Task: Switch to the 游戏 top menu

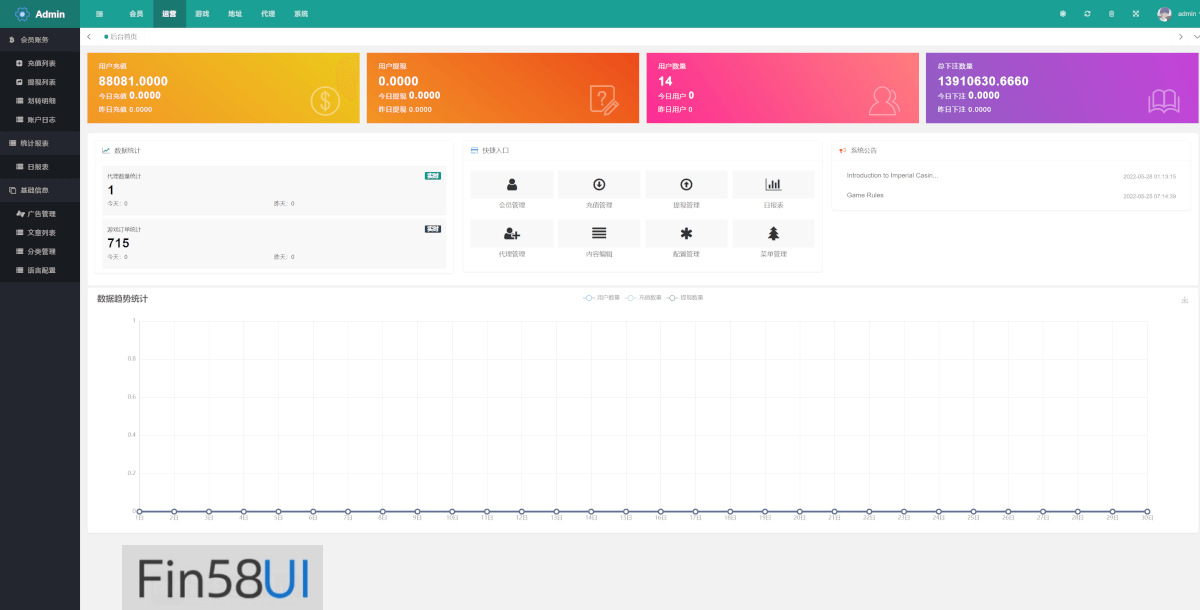Action: pyautogui.click(x=202, y=14)
